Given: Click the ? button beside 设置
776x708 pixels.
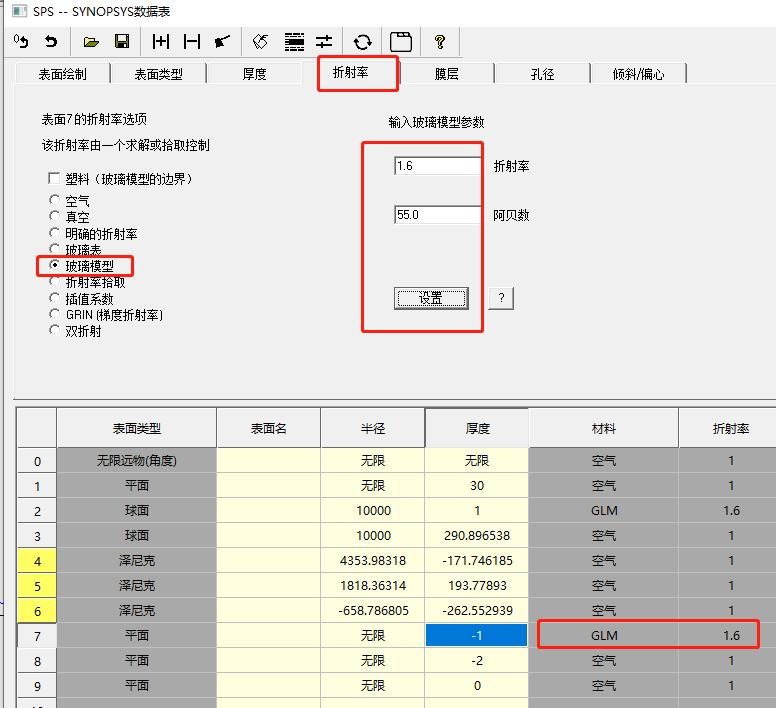Looking at the screenshot, I should click(x=501, y=298).
